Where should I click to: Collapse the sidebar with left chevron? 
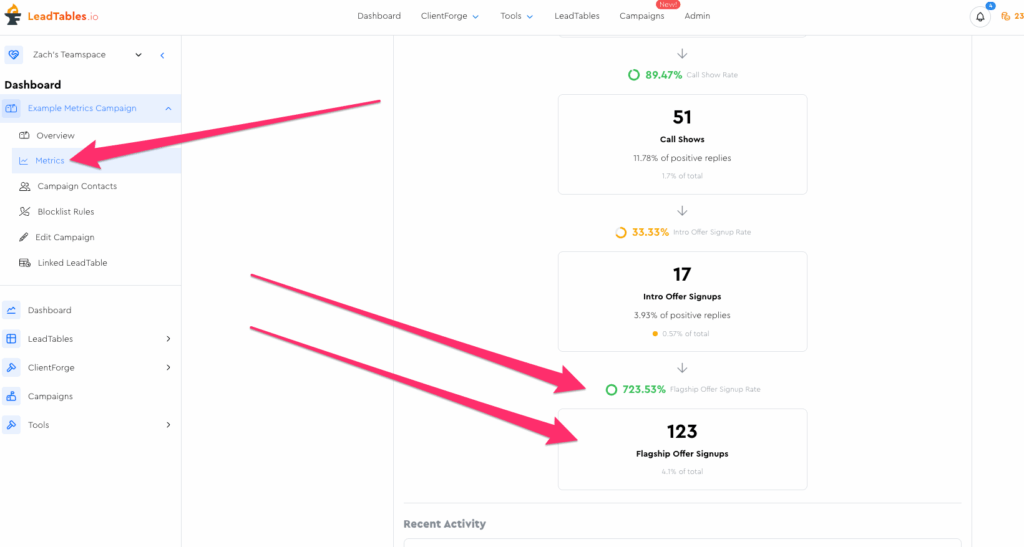click(x=162, y=55)
